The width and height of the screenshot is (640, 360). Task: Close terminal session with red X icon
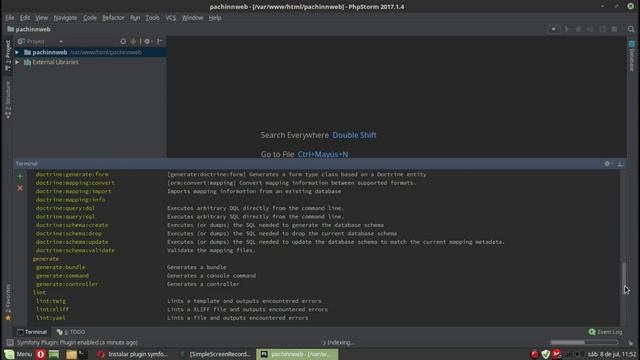click(20, 188)
